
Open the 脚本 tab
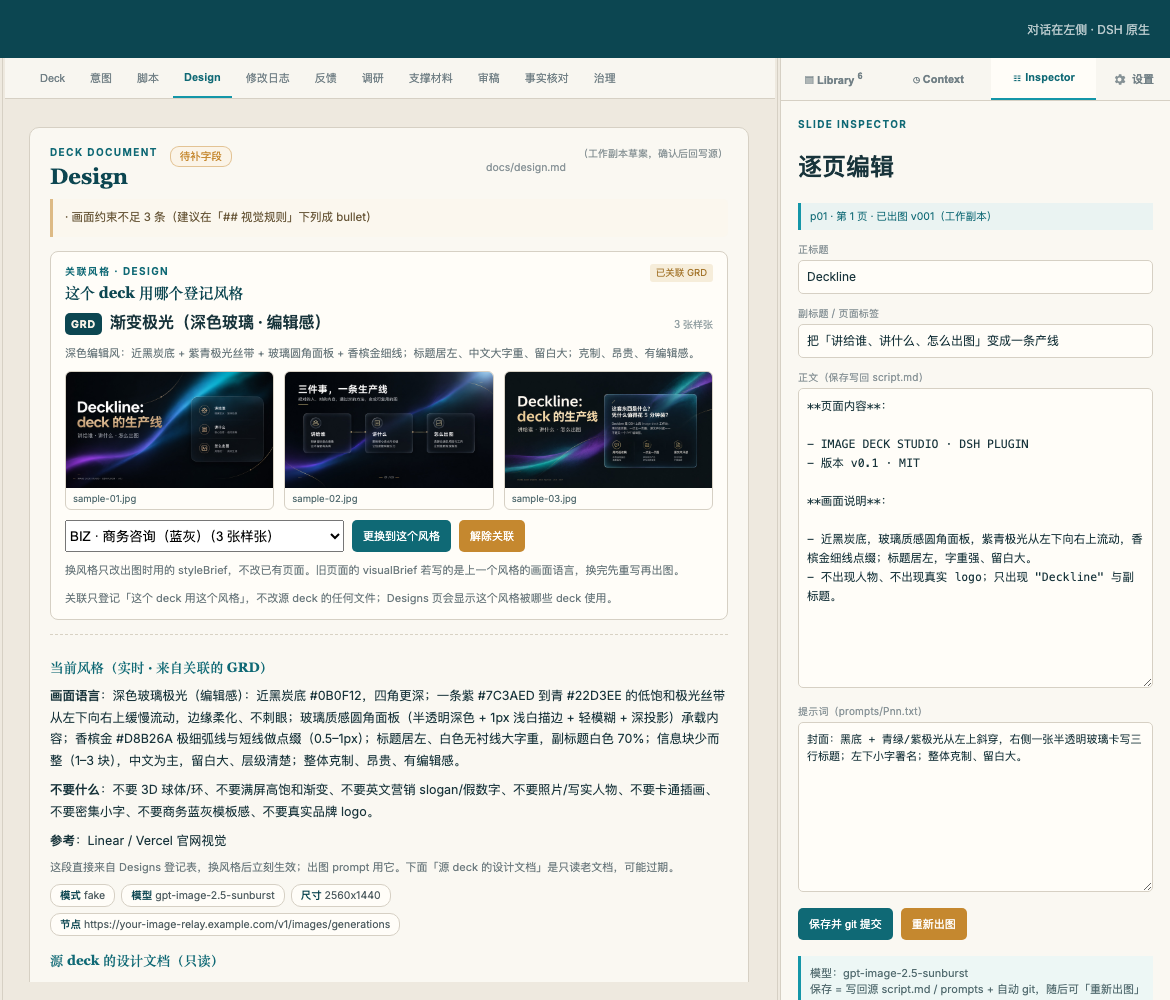coord(148,78)
